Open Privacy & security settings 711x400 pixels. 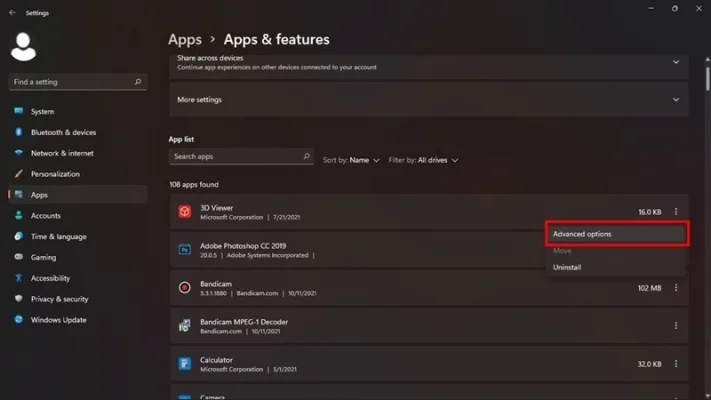[59, 299]
